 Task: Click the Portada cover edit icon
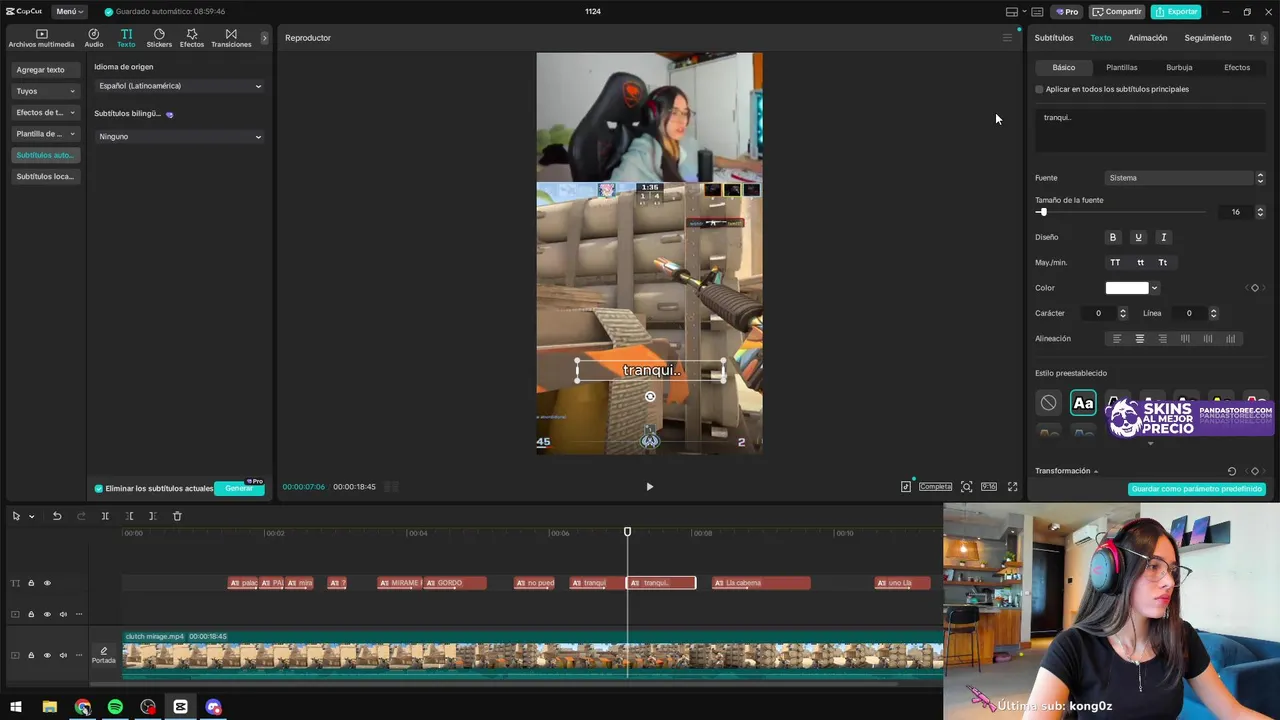click(104, 655)
